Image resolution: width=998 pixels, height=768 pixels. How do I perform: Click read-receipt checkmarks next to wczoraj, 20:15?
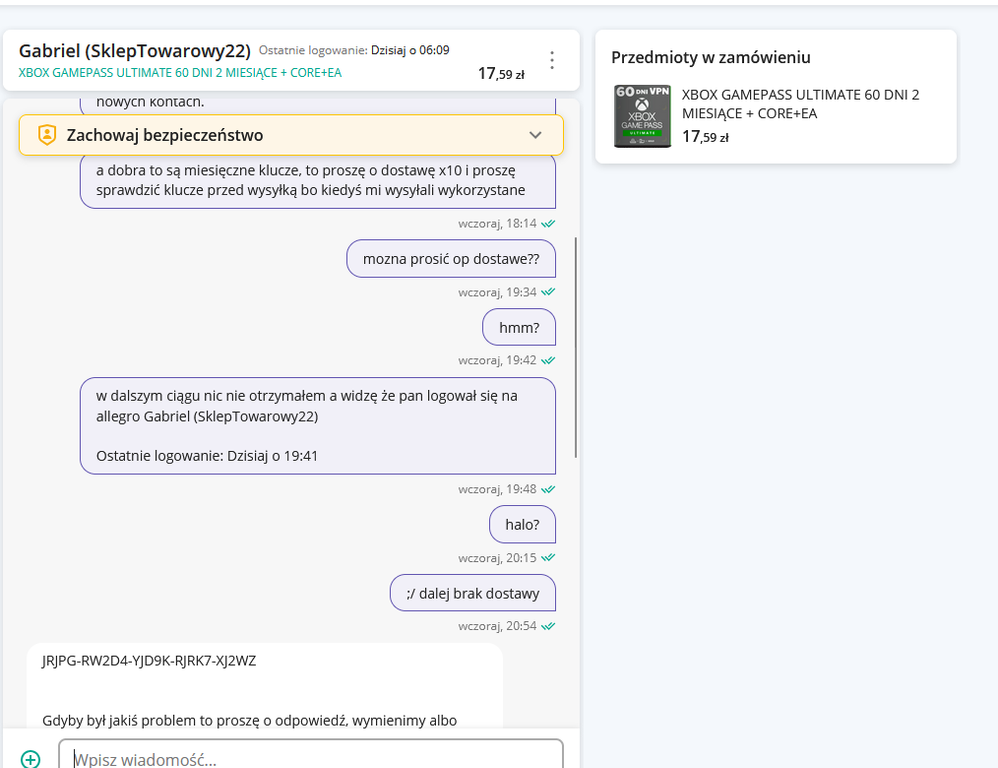548,558
